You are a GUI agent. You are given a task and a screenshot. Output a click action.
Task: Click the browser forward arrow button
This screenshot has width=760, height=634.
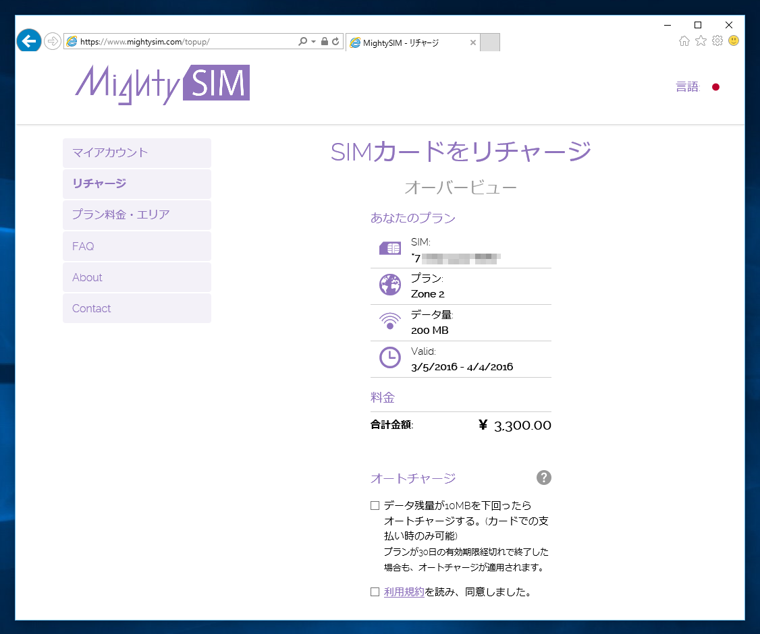[52, 41]
